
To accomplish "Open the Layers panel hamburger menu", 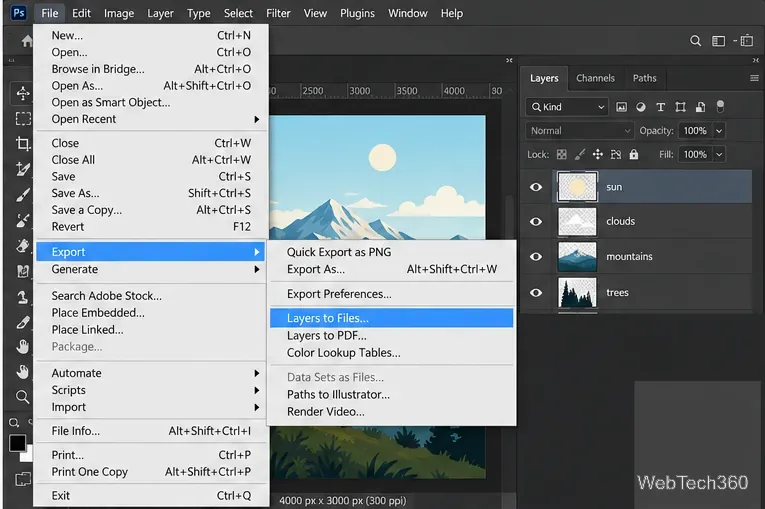I will 754,78.
